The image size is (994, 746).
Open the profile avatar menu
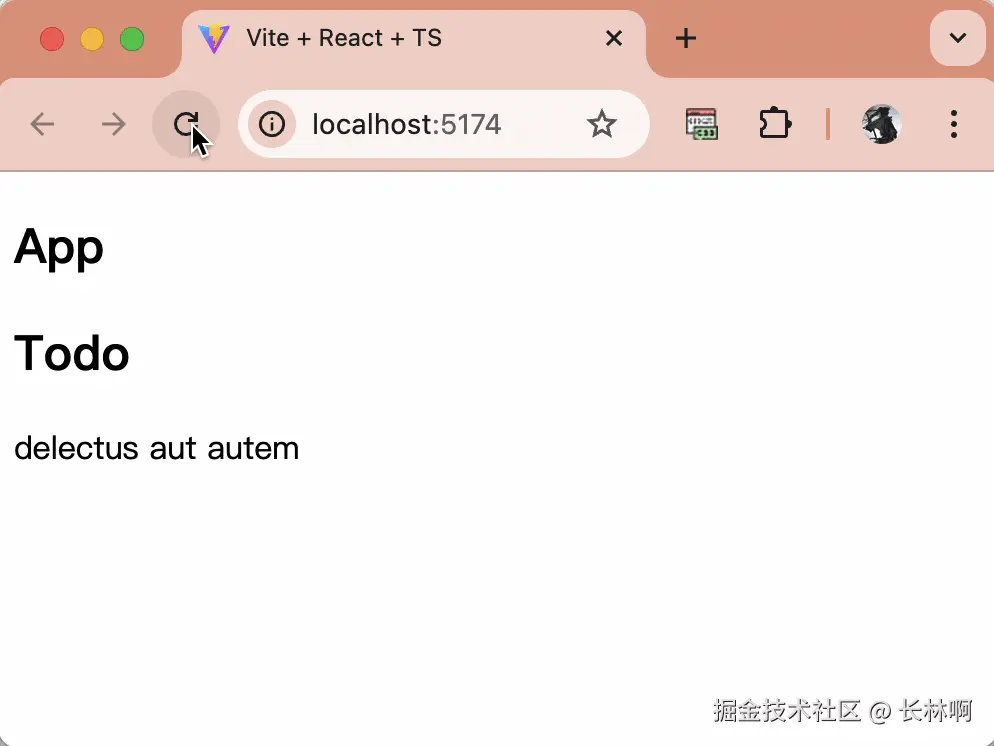881,124
